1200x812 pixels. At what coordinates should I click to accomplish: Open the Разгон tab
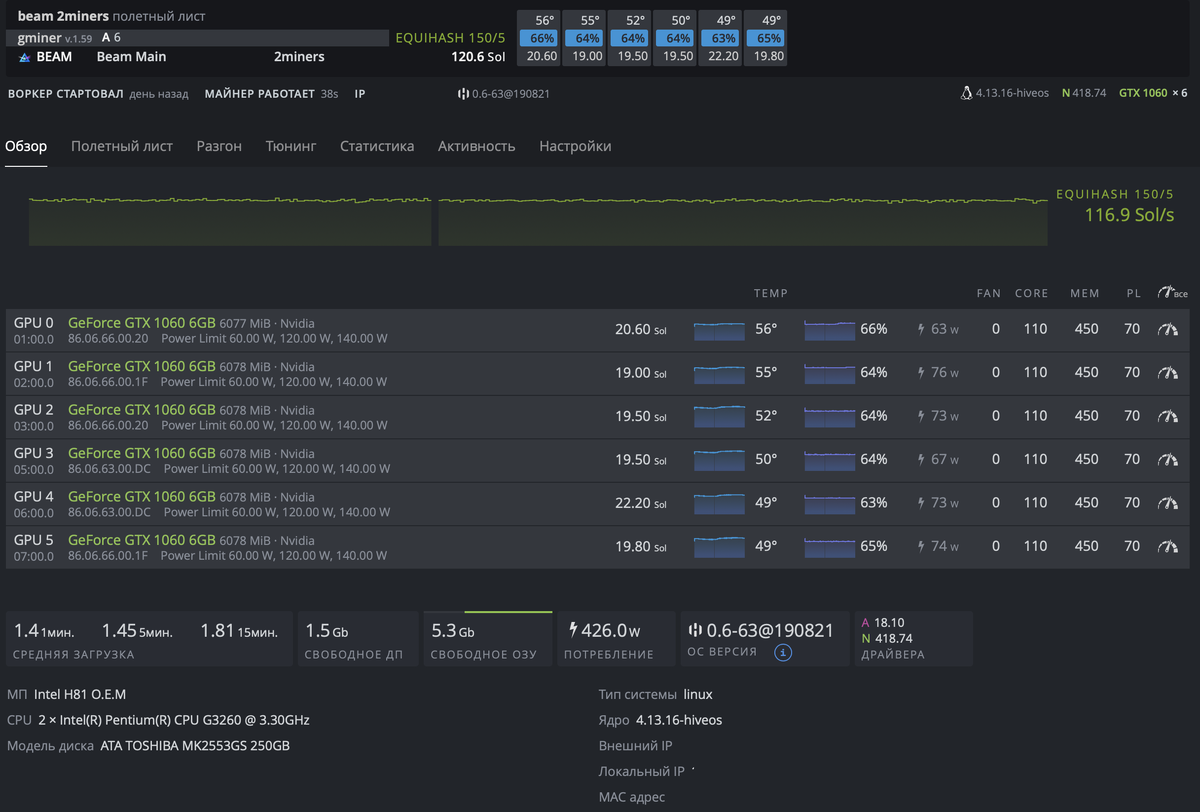tap(219, 146)
